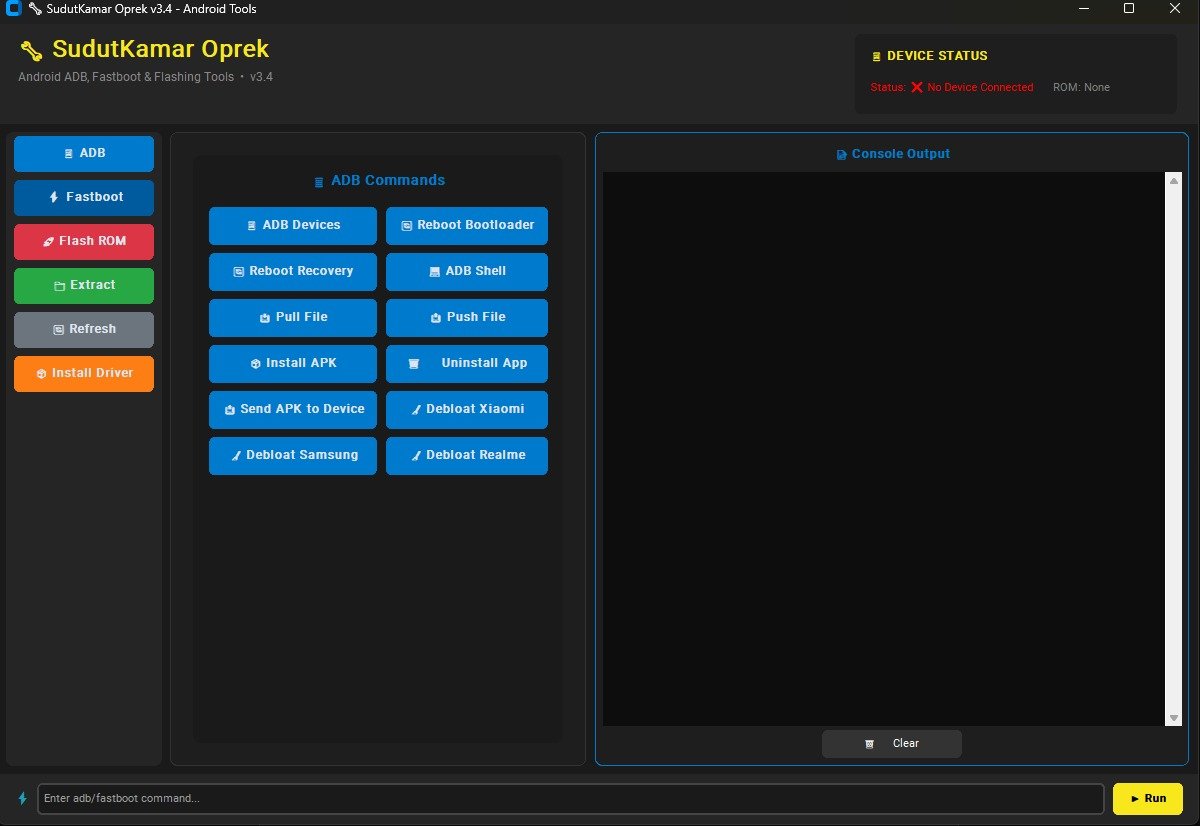
Task: Start the Debloat Xiaomi routine
Action: [466, 409]
